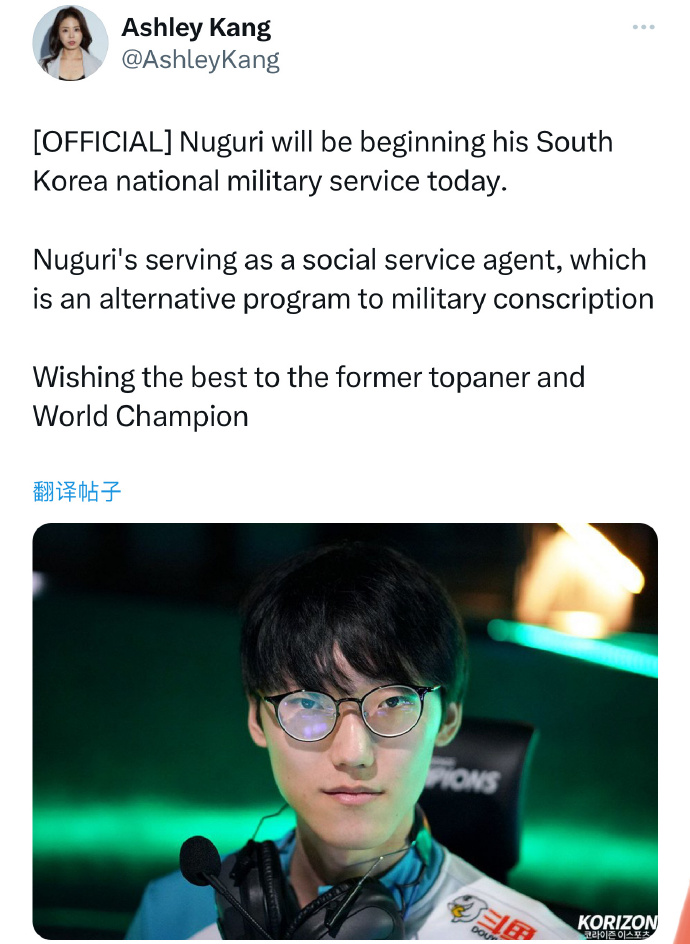Image resolution: width=690 pixels, height=944 pixels.
Task: Click the "World Champion" text line
Action: (140, 416)
